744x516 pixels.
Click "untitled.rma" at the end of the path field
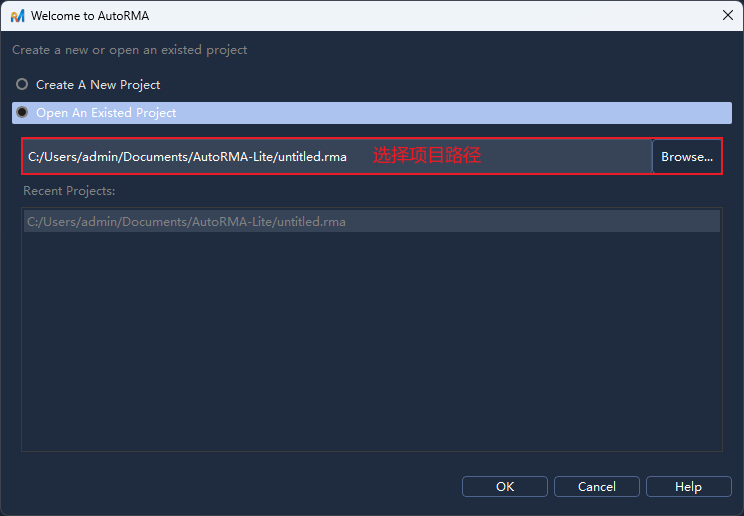[312, 157]
